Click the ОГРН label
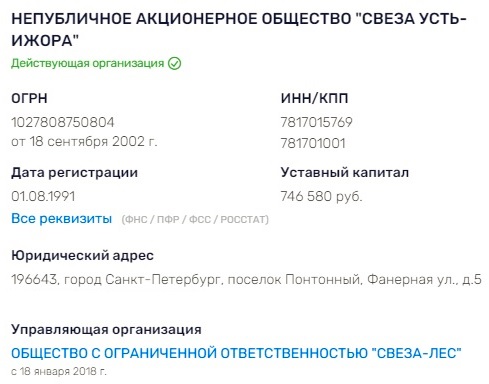Viewport: 489px width, 384px height. click(29, 99)
